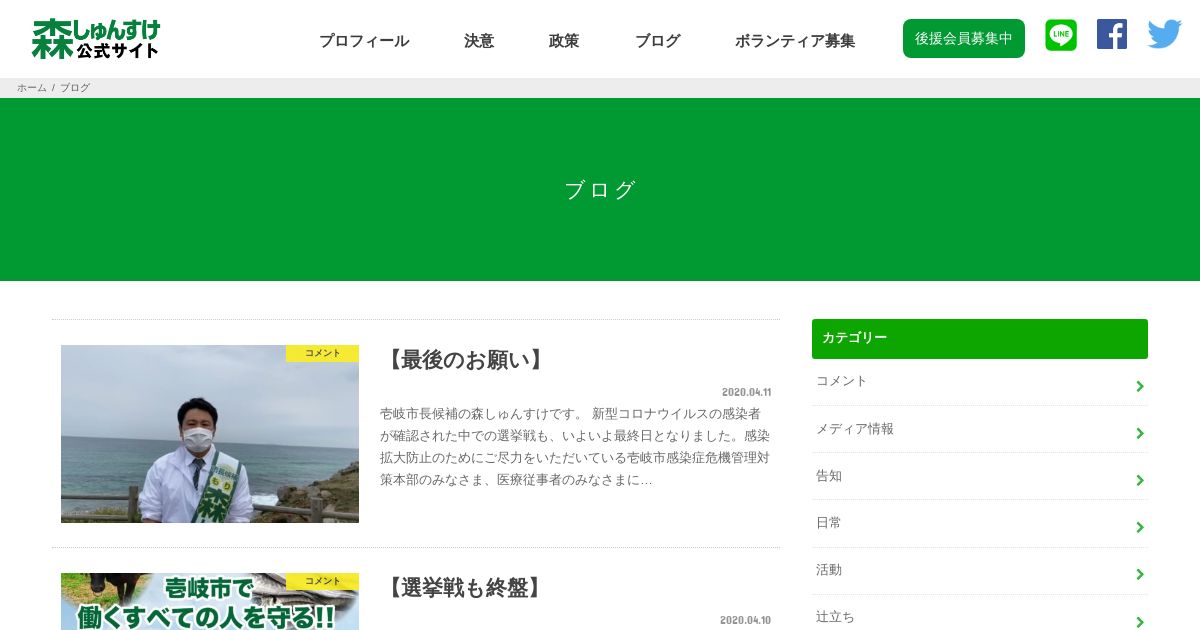The width and height of the screenshot is (1200, 630).
Task: Click the ブログ page heading in green banner
Action: (x=600, y=190)
